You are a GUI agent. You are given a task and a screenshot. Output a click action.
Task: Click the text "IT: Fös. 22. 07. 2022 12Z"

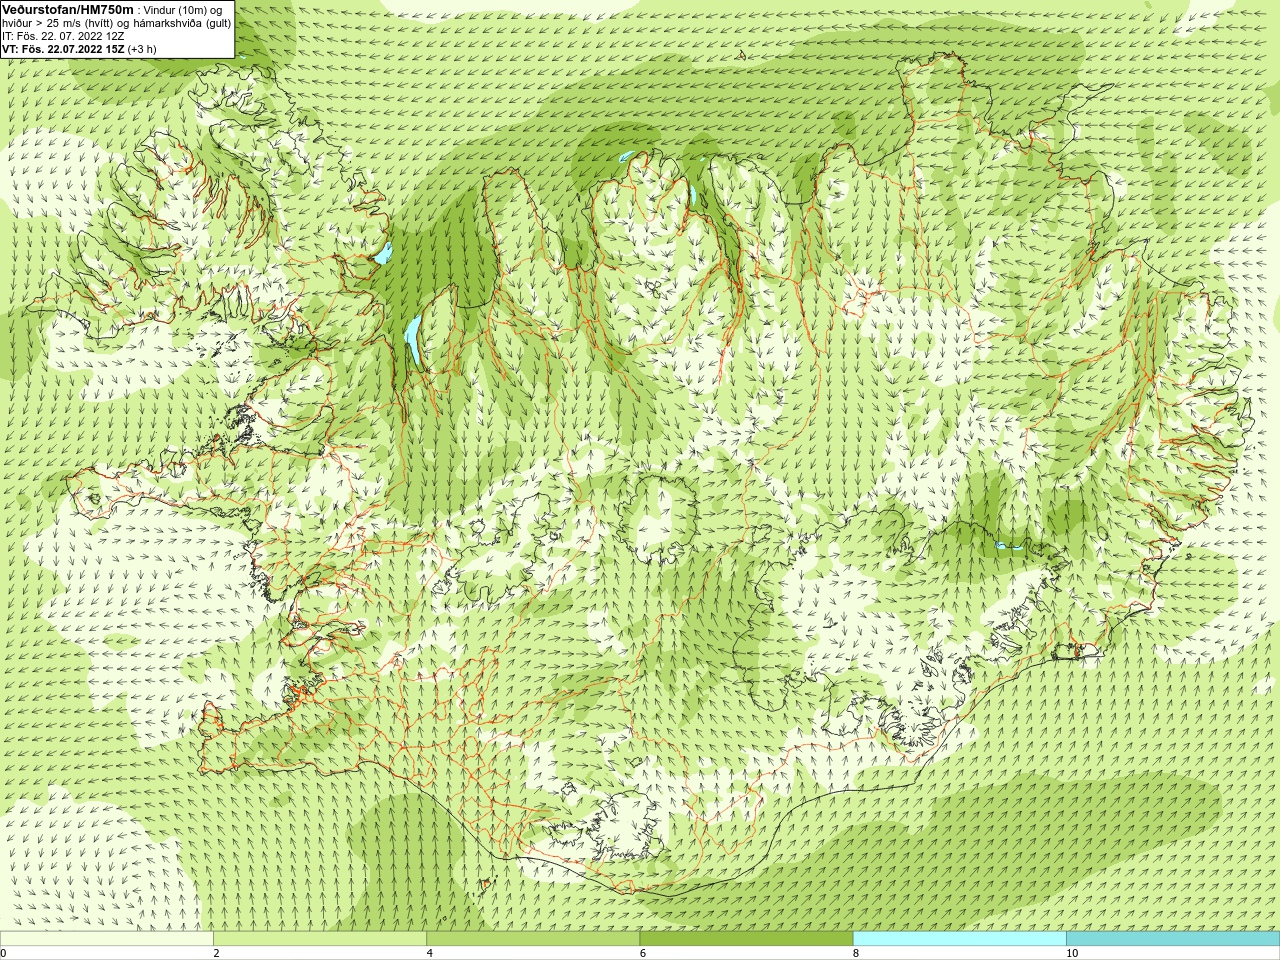coord(65,36)
